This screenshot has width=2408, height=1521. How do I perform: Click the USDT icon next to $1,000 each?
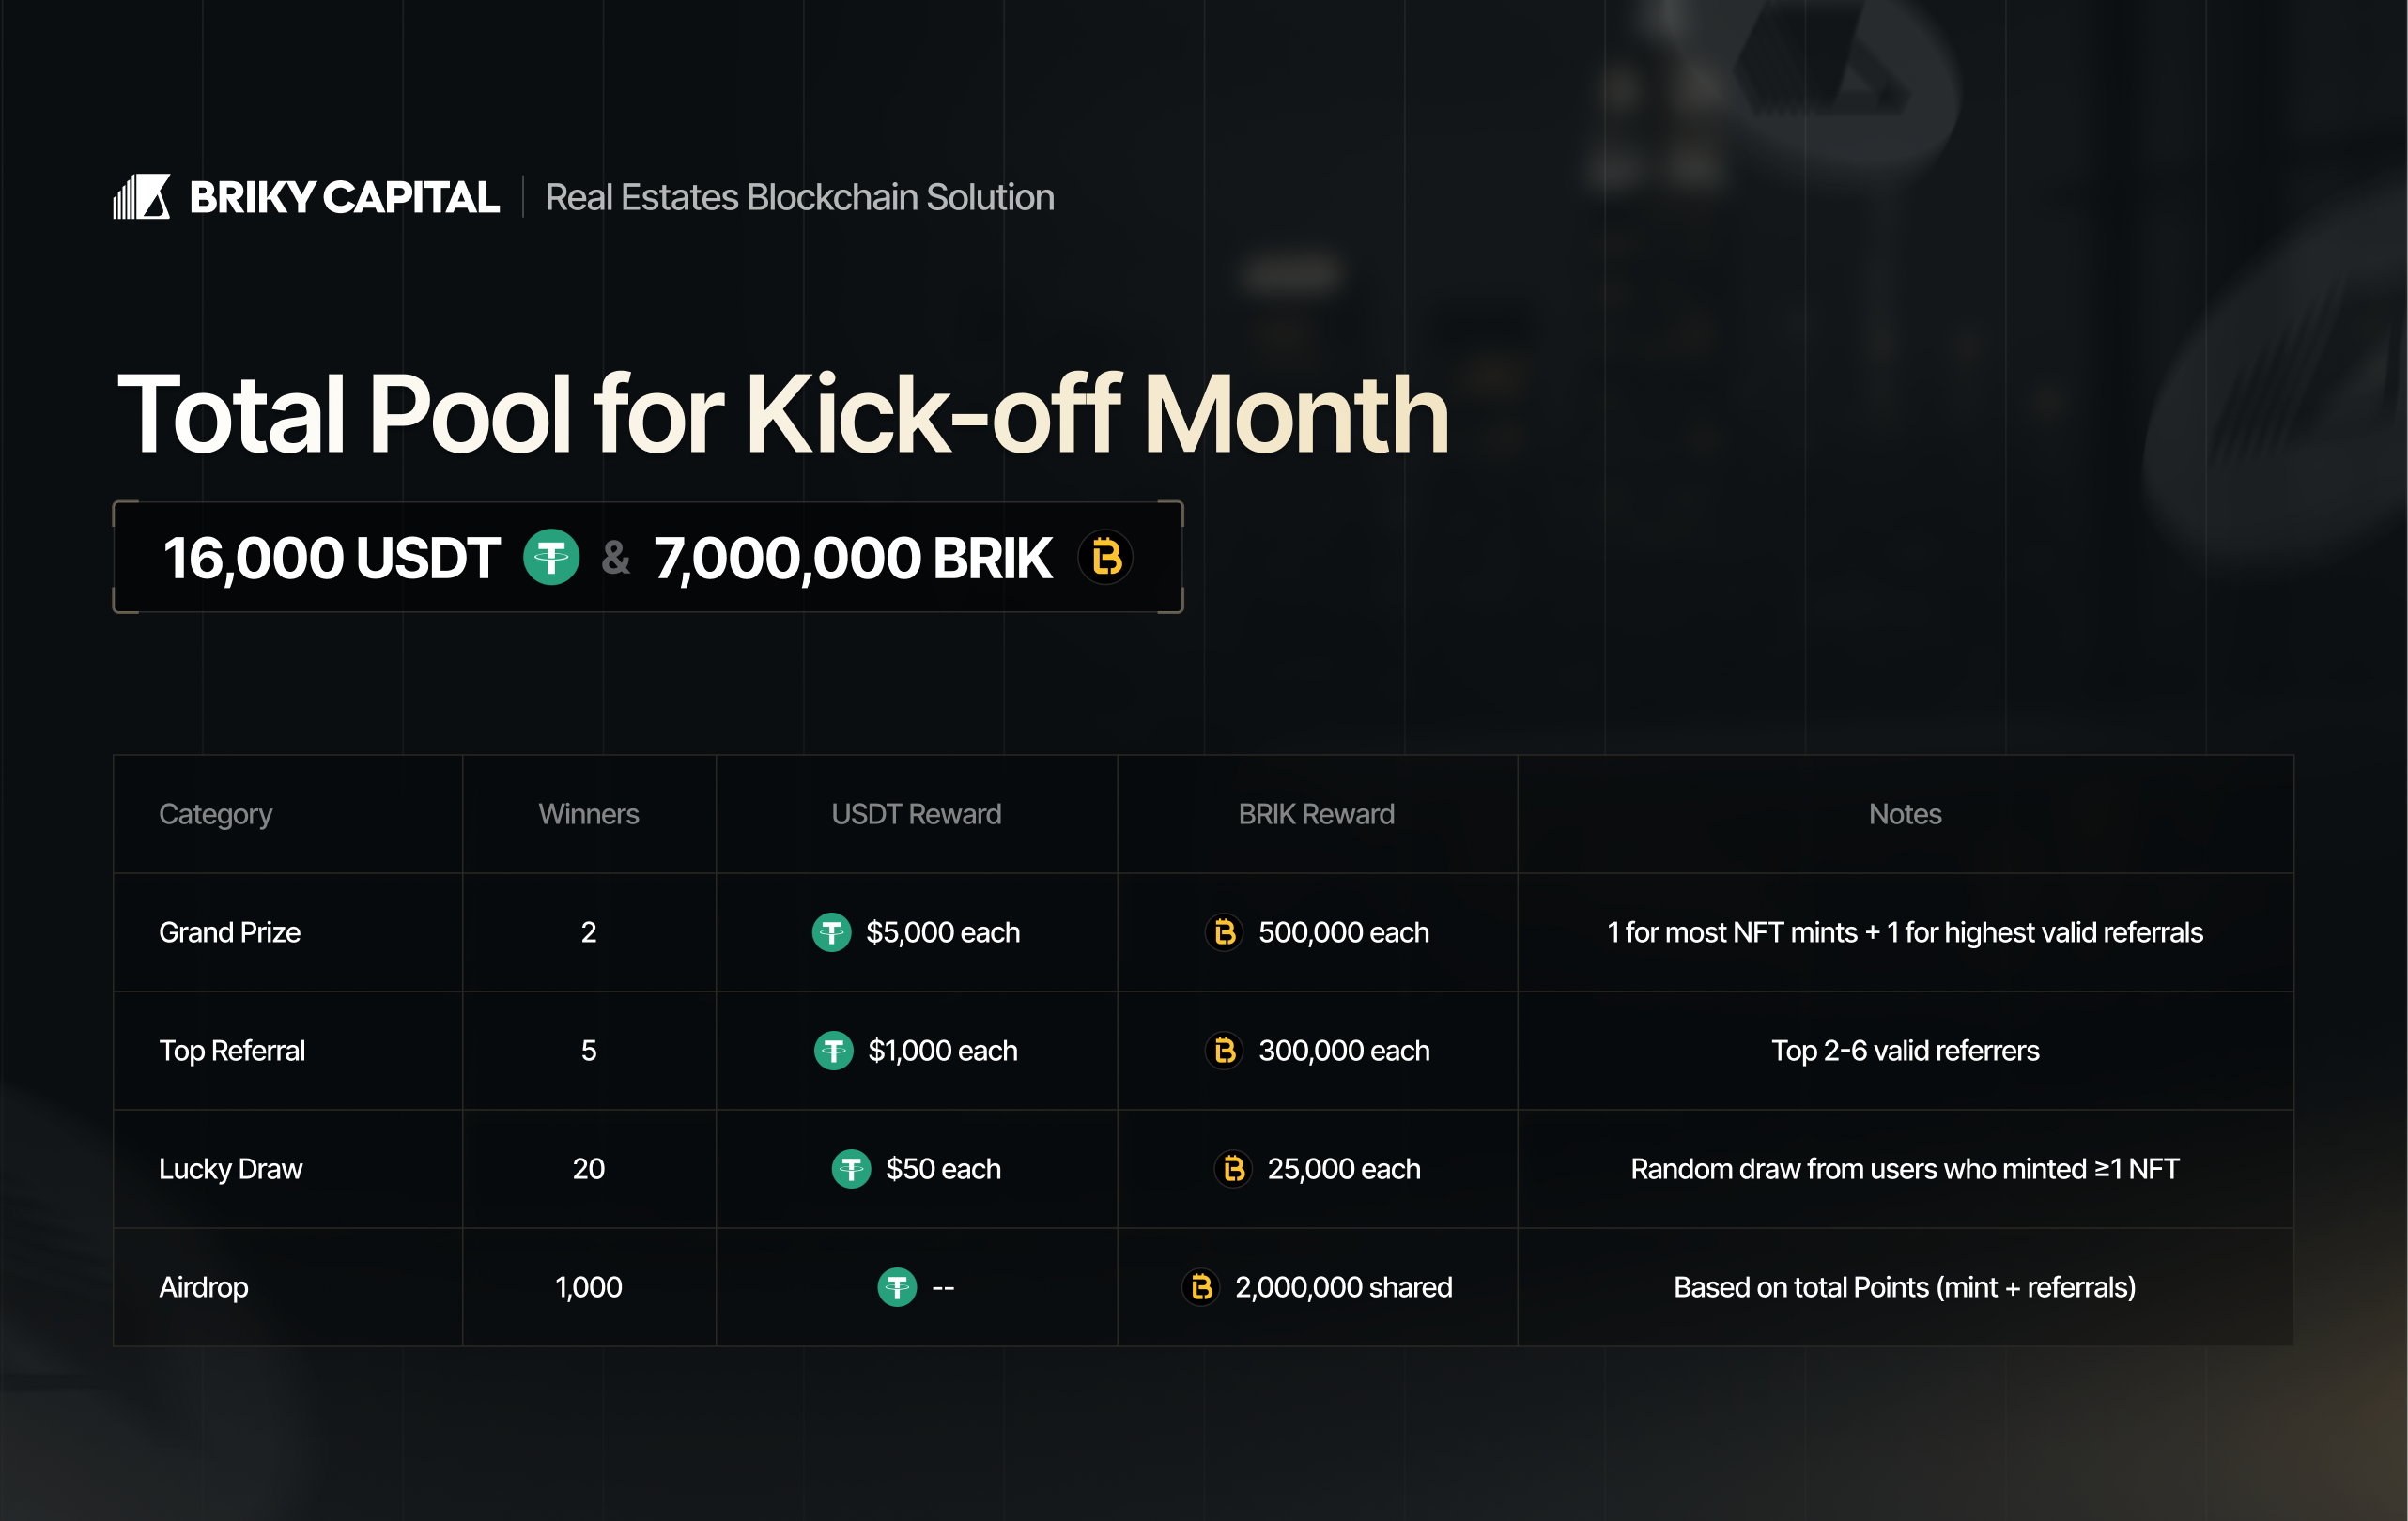pyautogui.click(x=833, y=1050)
